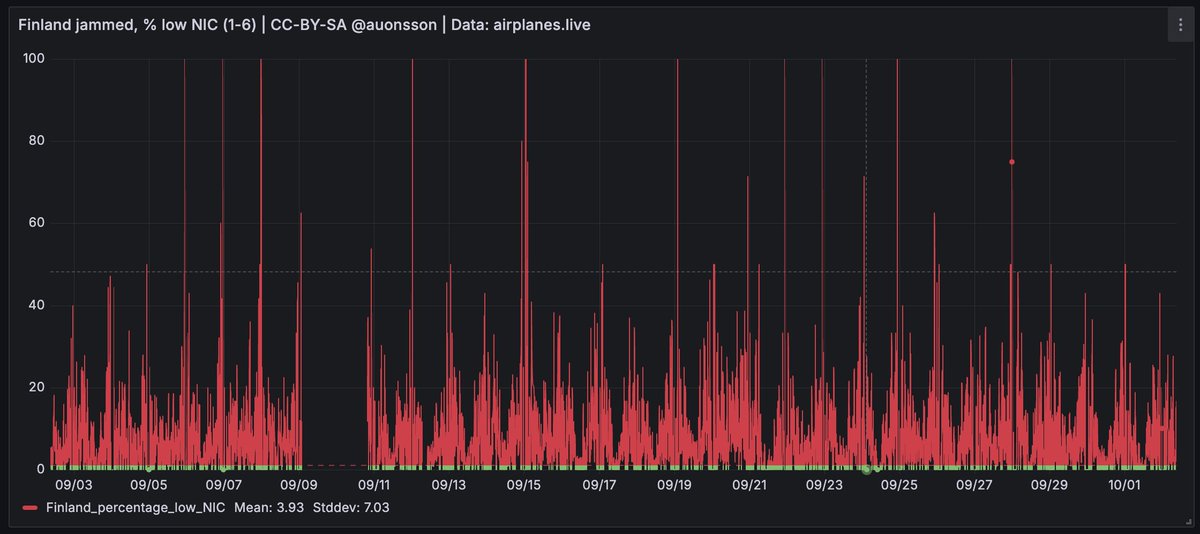Click the red legend color swatch
The image size is (1200, 534).
30,509
